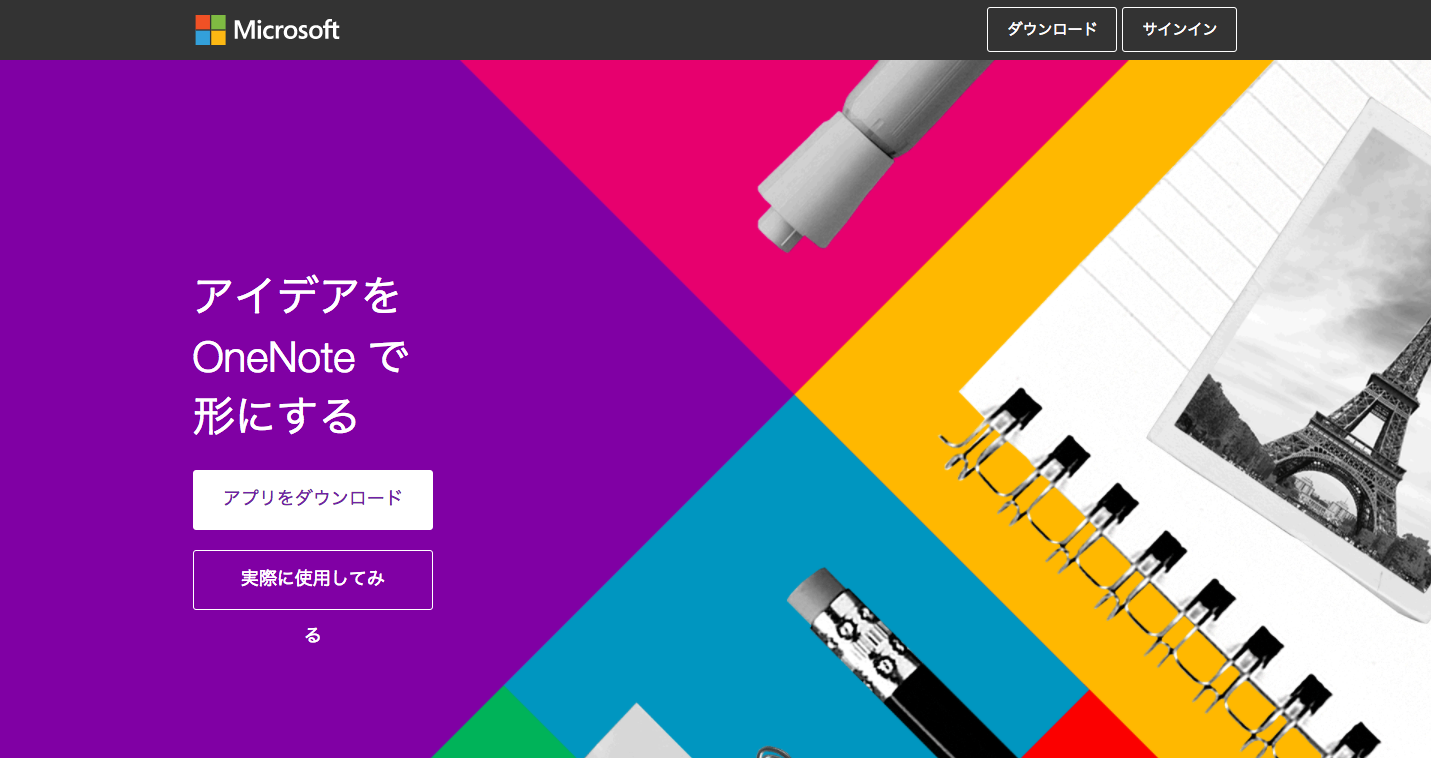
Task: Open the ダウンロード option in the top bar
Action: [1051, 29]
